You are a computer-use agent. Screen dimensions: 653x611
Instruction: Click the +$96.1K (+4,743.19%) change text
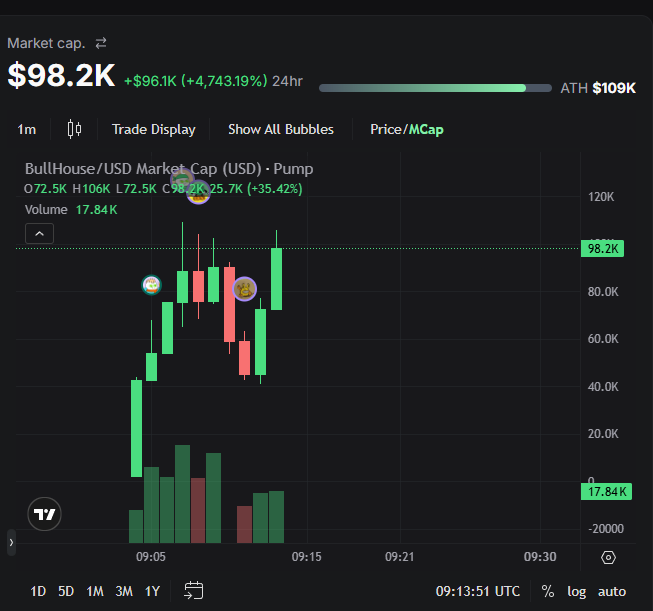point(196,81)
